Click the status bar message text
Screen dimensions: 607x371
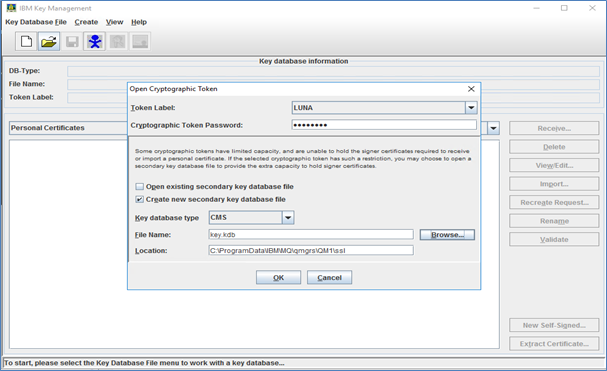coord(144,363)
